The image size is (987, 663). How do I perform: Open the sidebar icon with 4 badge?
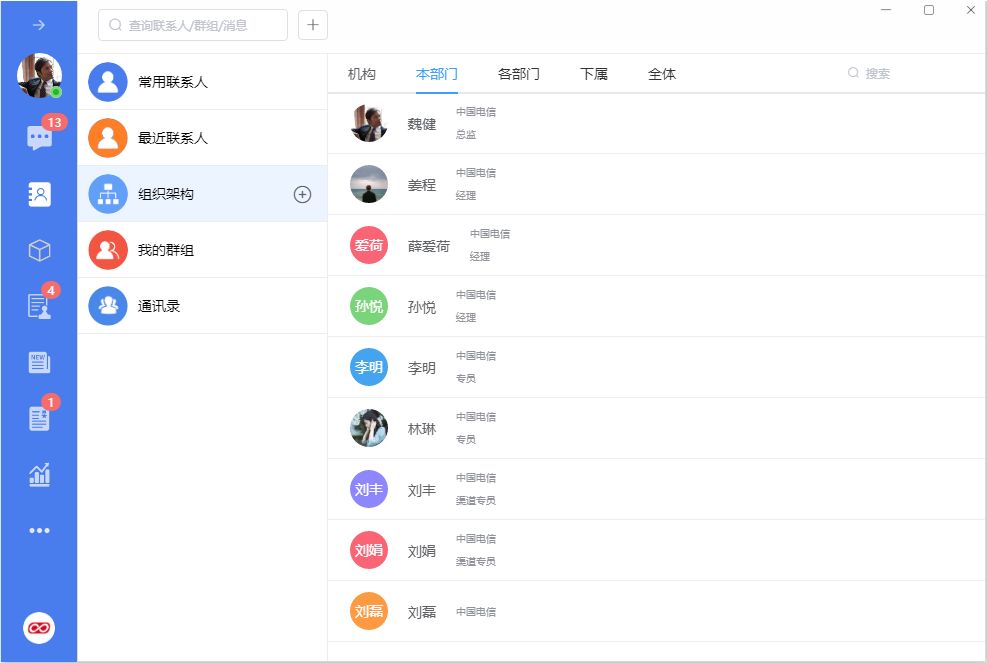point(39,306)
